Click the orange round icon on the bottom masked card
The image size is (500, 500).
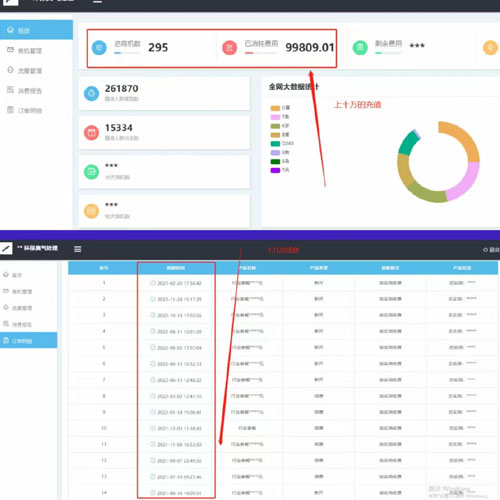point(91,211)
